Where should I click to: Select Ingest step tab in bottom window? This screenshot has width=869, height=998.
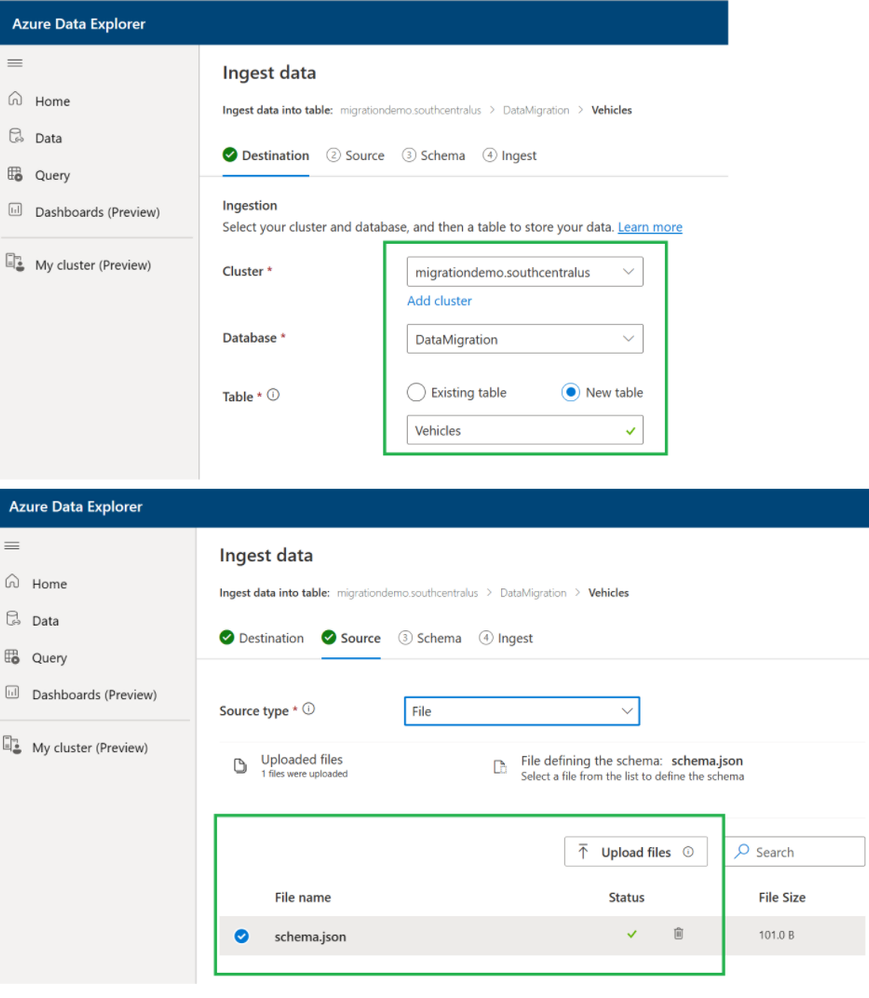click(x=506, y=638)
